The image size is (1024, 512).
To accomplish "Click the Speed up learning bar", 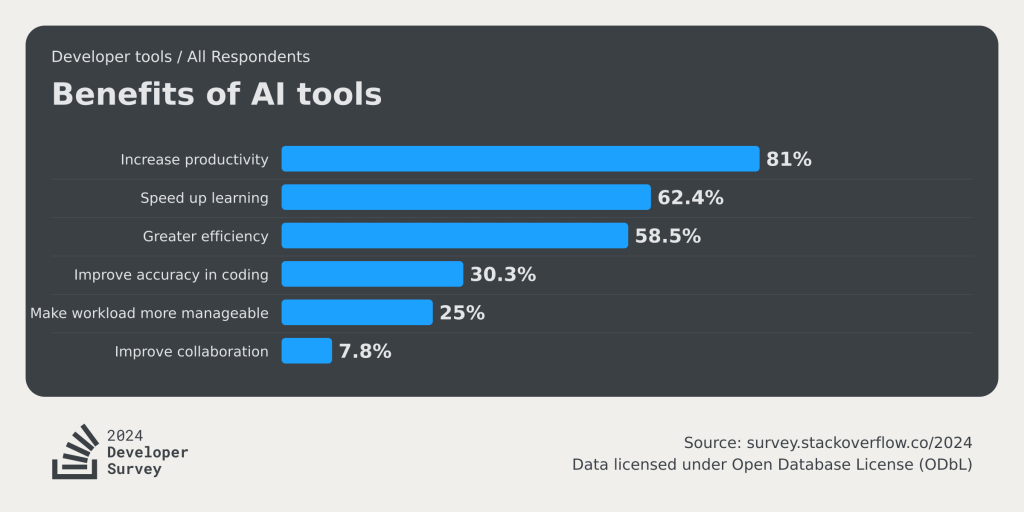I will tap(465, 197).
